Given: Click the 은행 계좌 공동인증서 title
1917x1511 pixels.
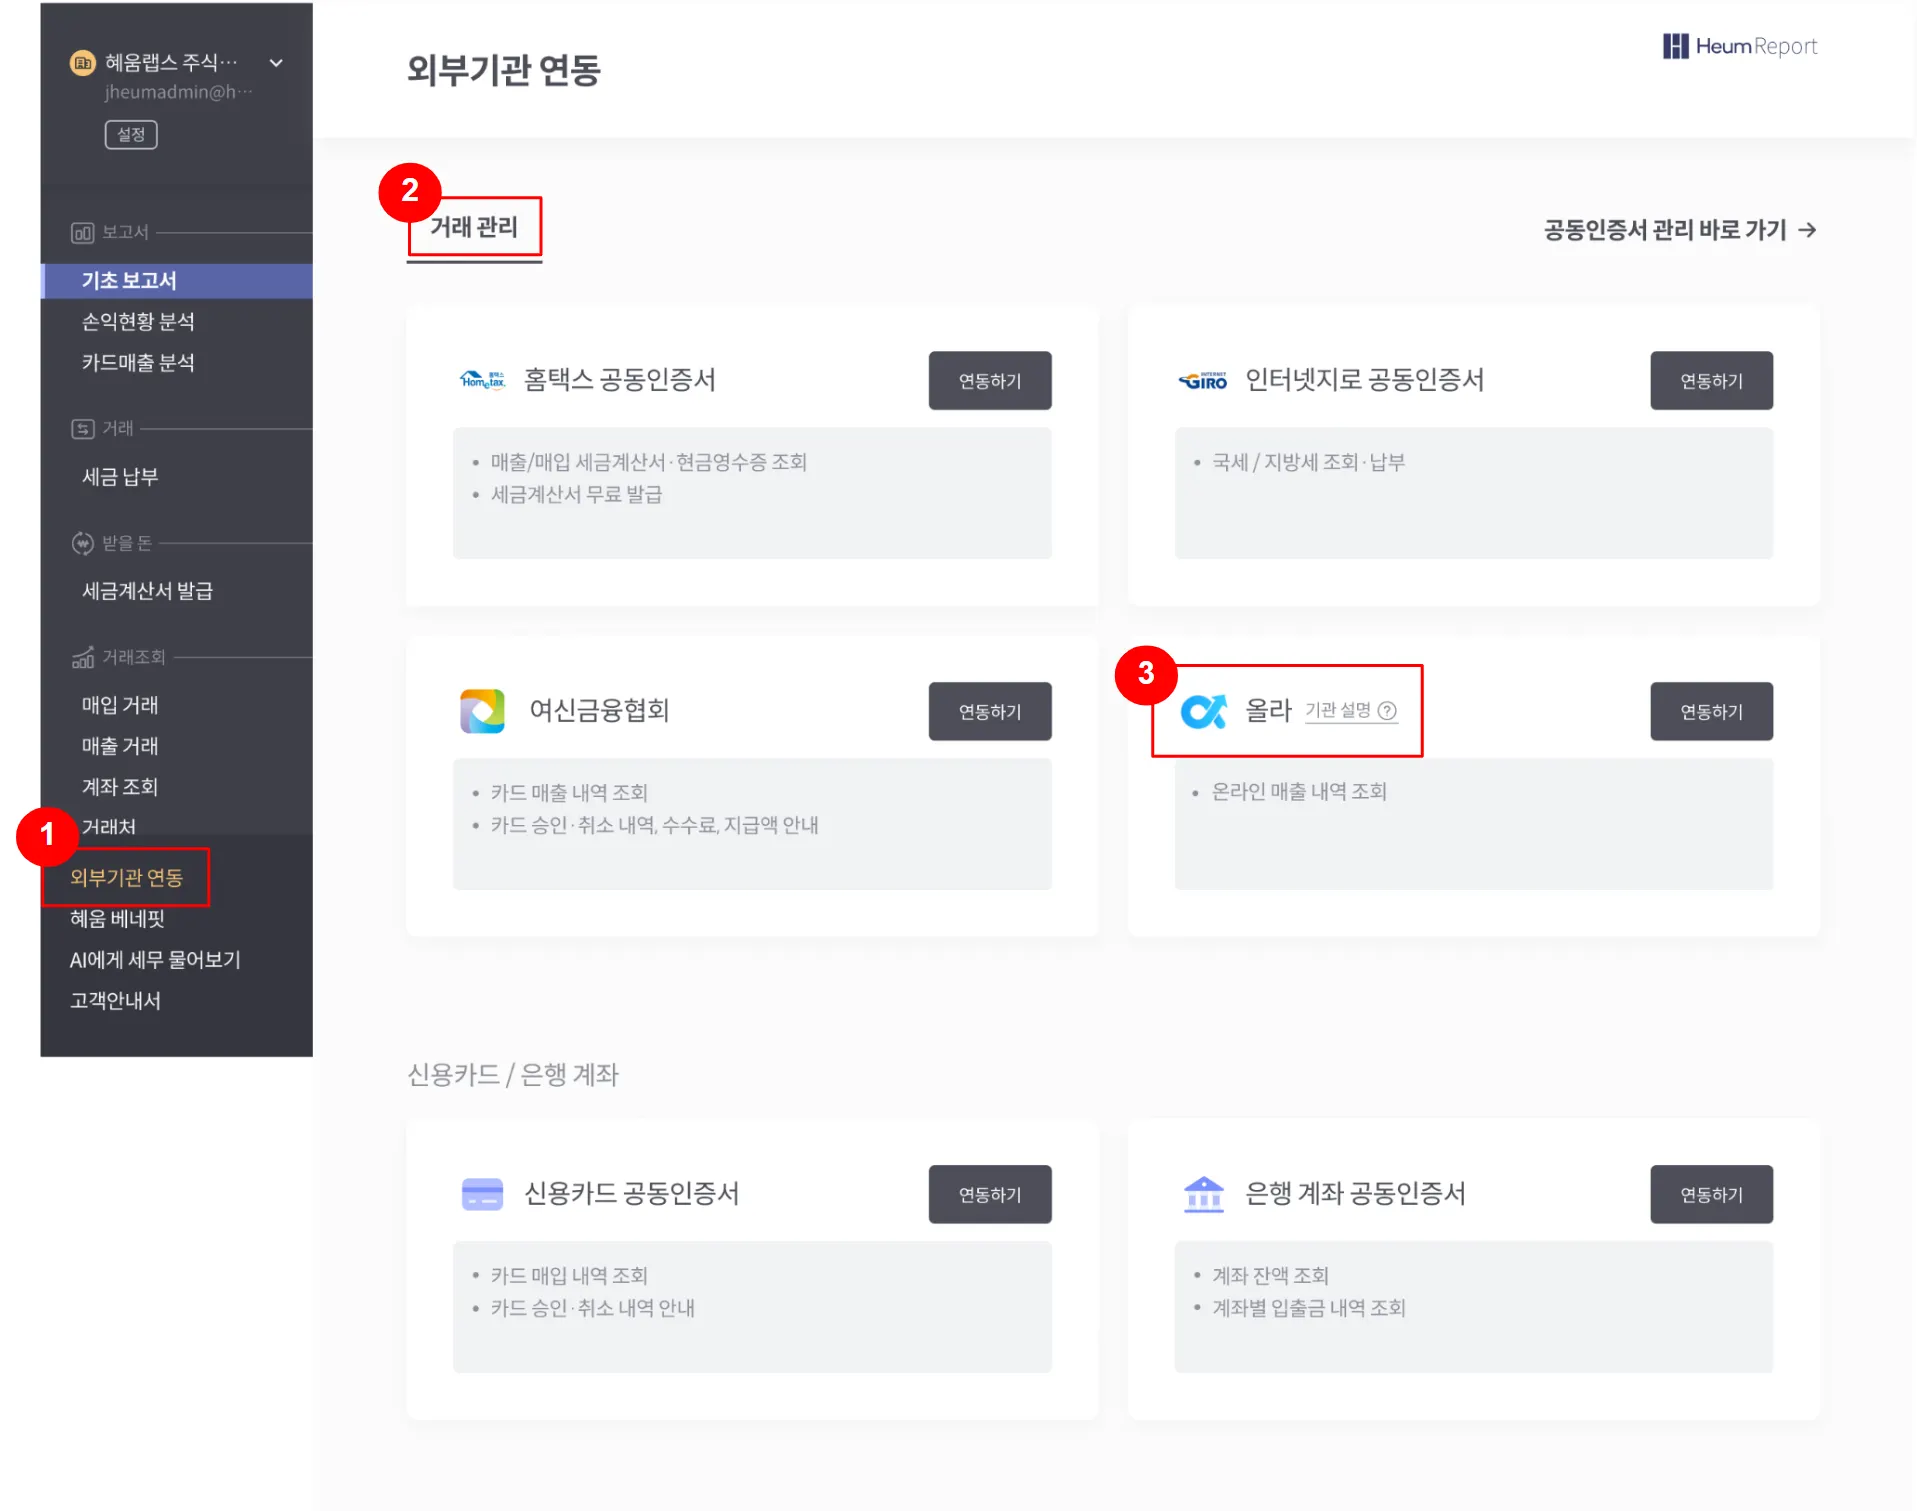Looking at the screenshot, I should tap(1355, 1194).
